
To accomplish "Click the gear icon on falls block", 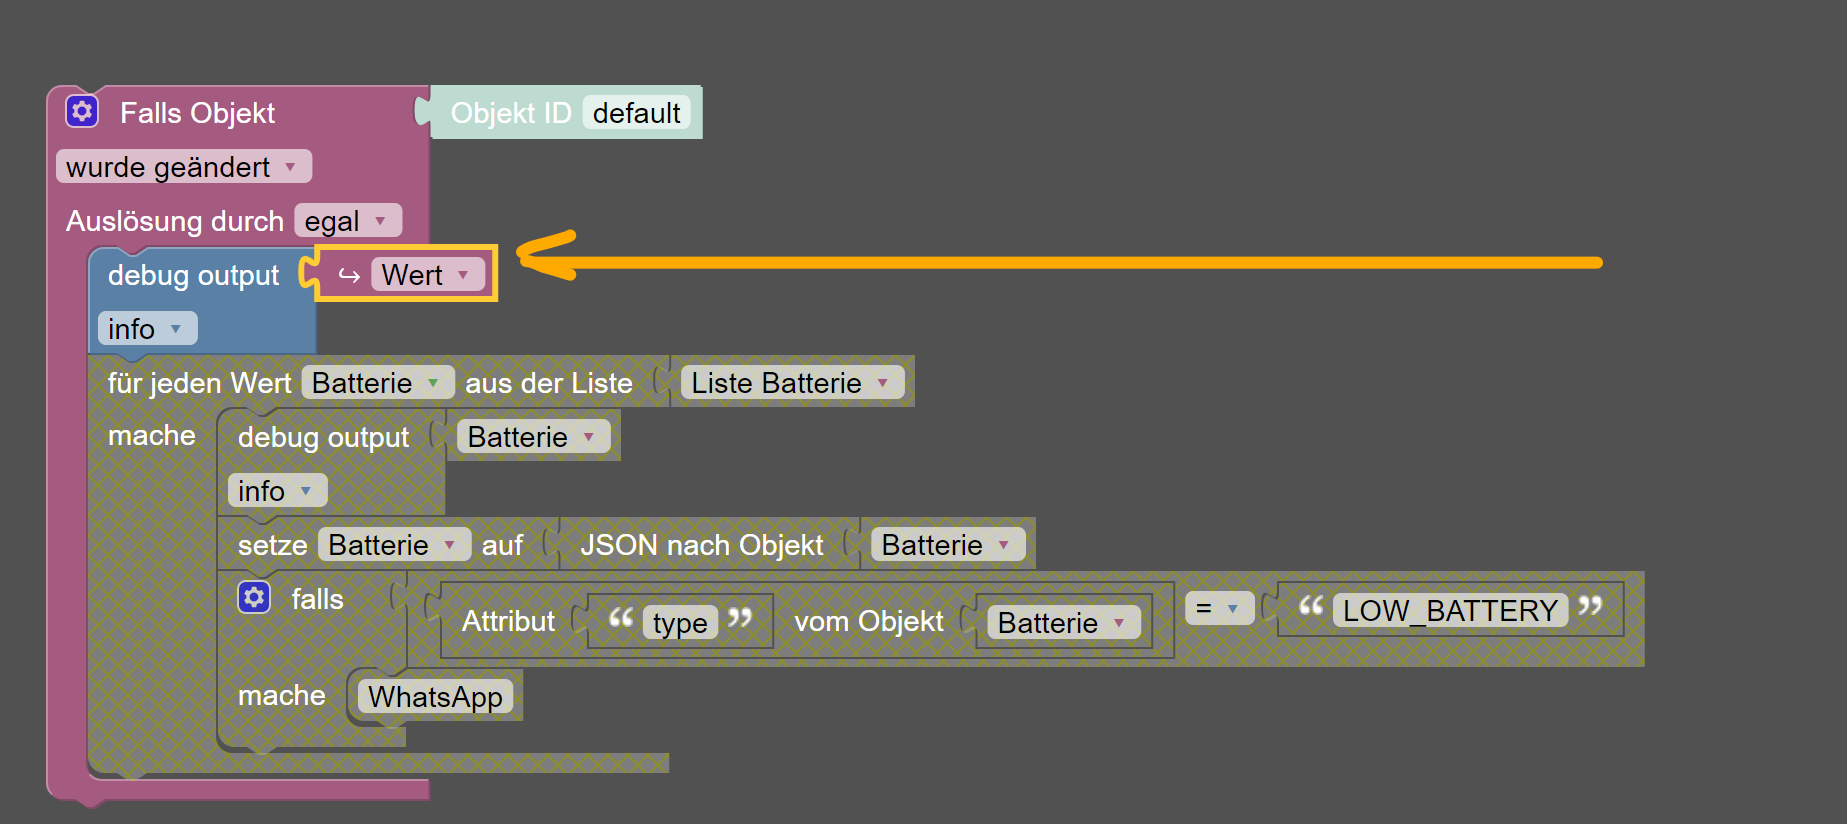I will pos(254,597).
